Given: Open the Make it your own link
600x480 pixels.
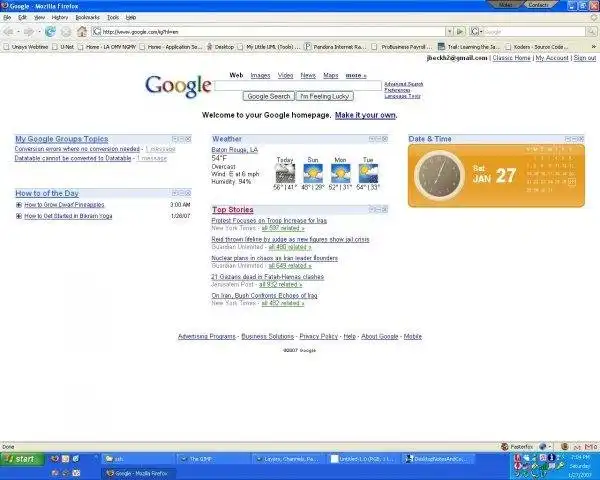Looking at the screenshot, I should 365,115.
